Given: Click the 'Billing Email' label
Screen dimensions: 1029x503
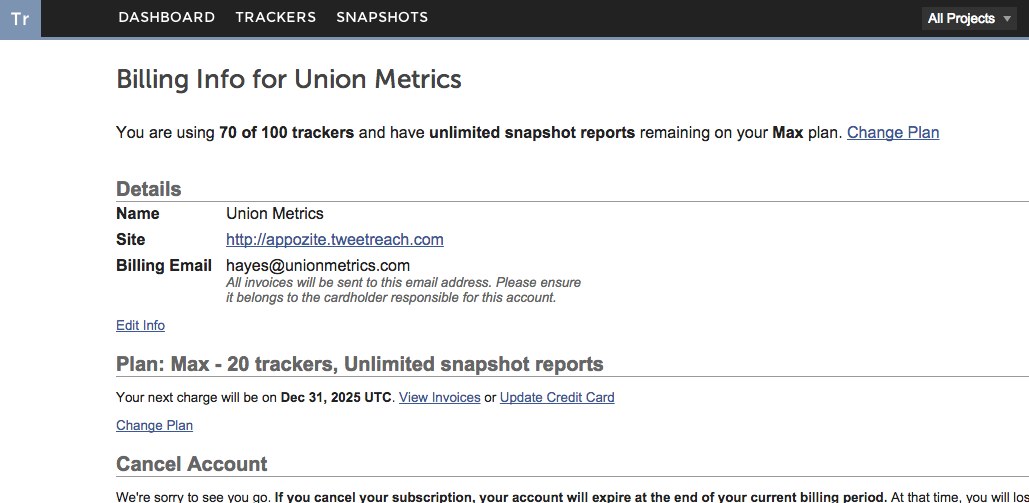Looking at the screenshot, I should 164,265.
